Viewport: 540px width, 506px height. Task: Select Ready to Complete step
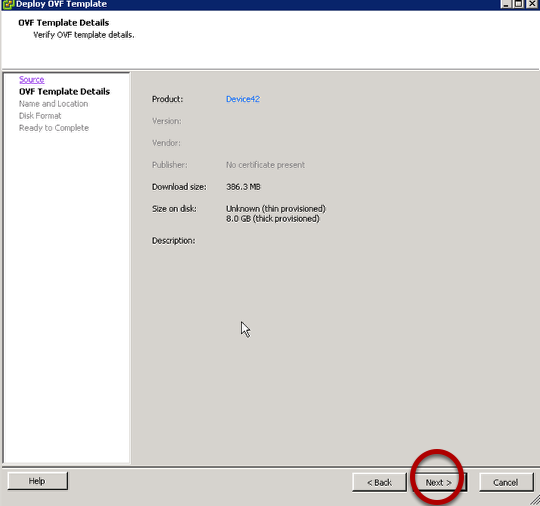[54, 128]
